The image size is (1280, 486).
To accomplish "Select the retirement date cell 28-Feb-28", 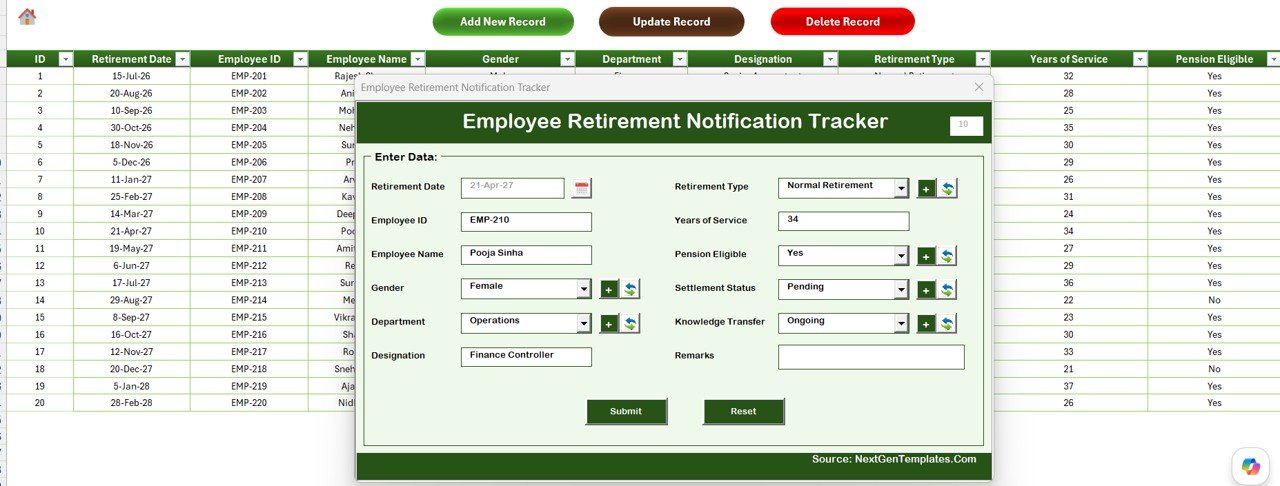I will [x=131, y=403].
